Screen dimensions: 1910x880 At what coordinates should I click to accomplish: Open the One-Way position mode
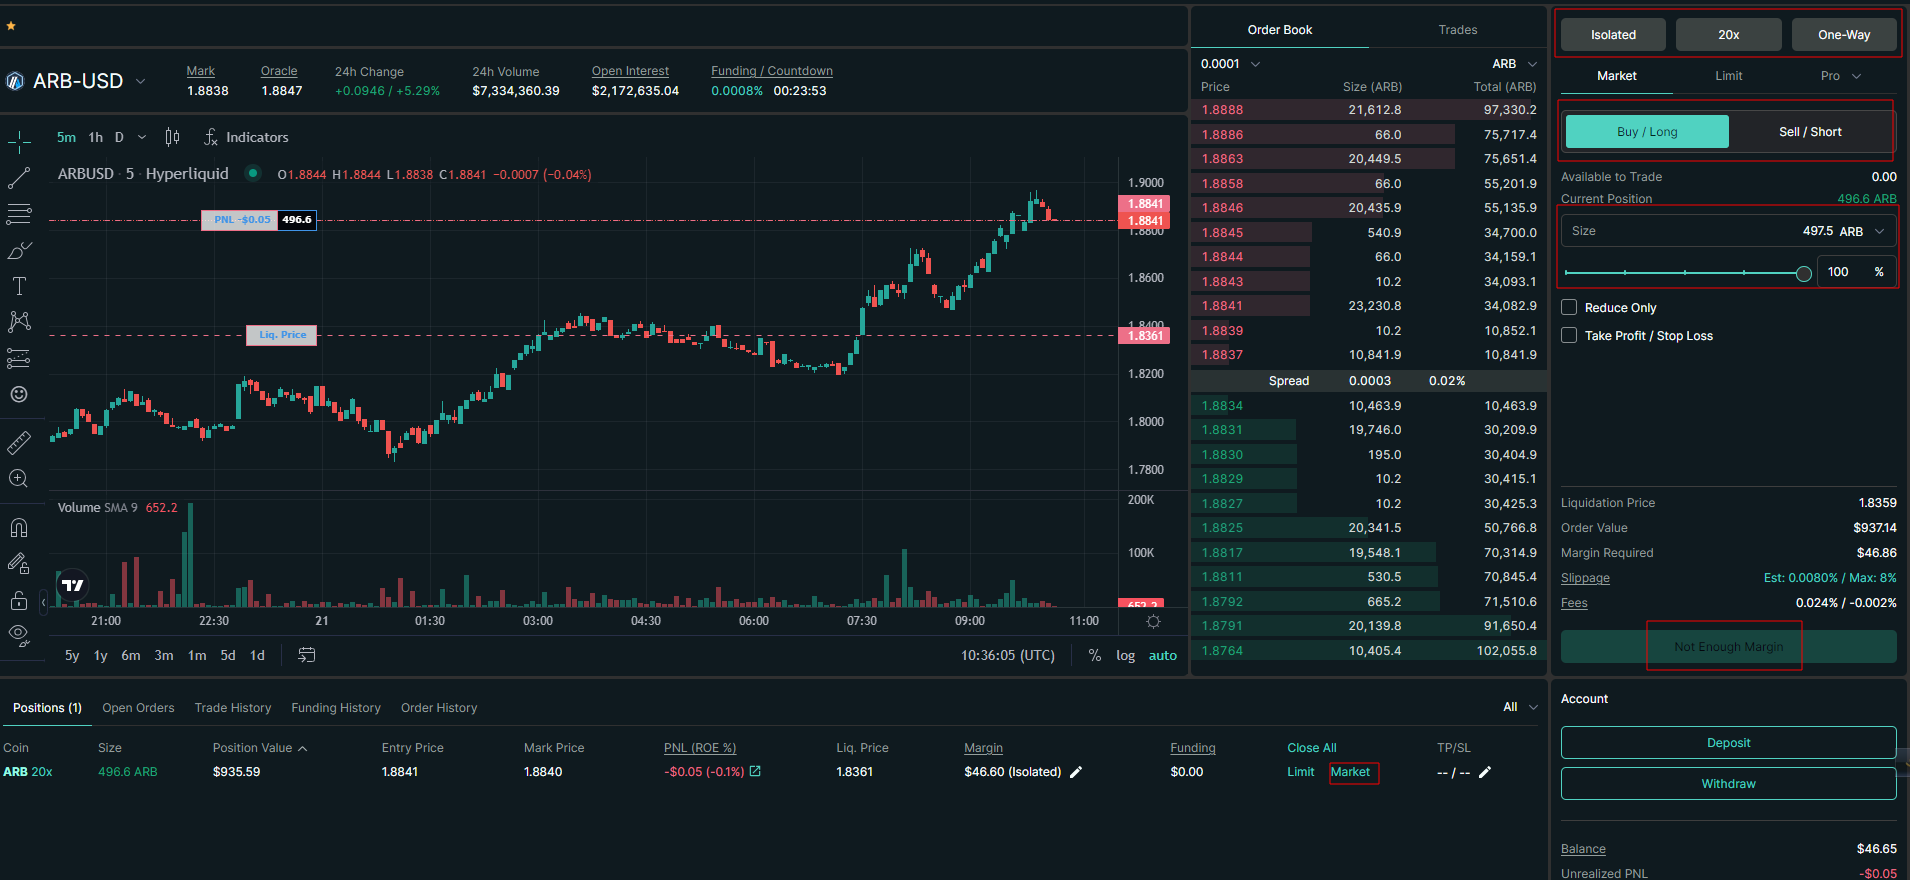coord(1844,35)
